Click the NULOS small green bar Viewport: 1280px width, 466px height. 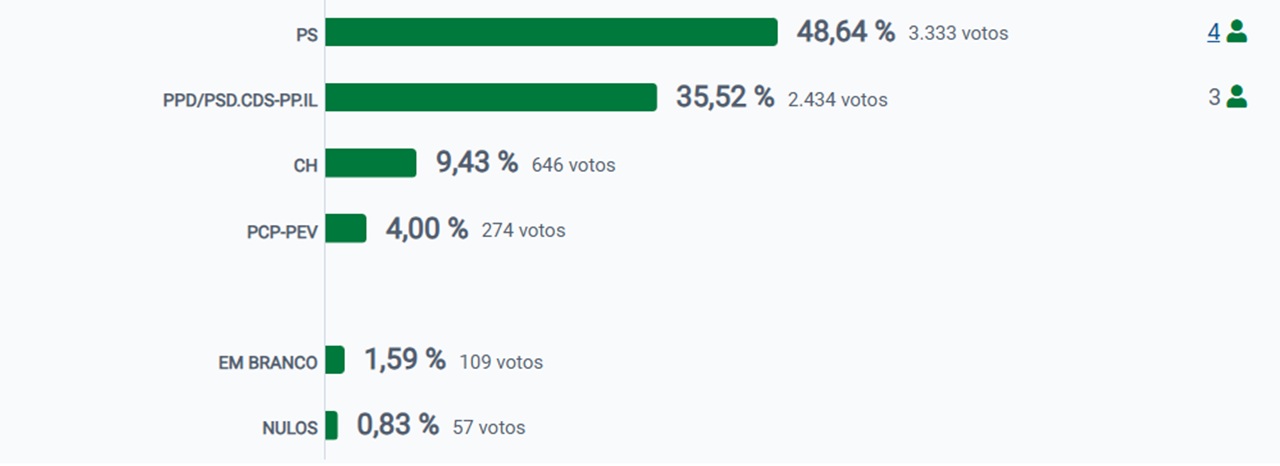coord(331,425)
